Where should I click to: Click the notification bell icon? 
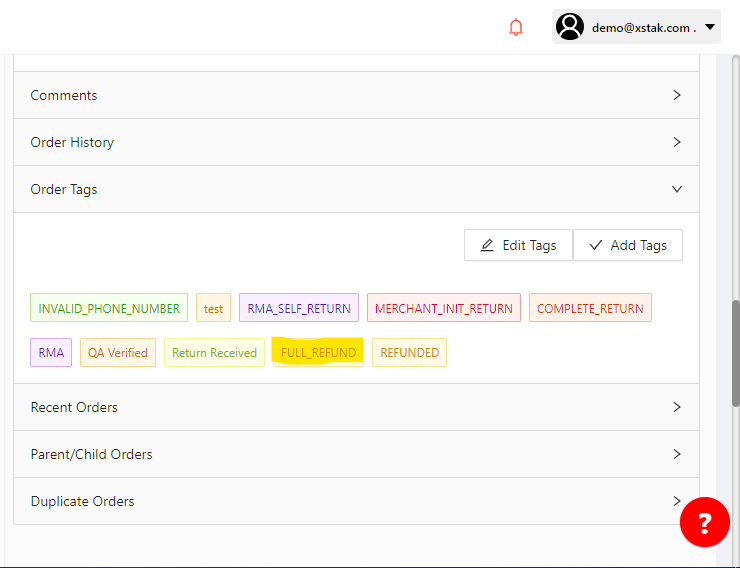point(516,28)
